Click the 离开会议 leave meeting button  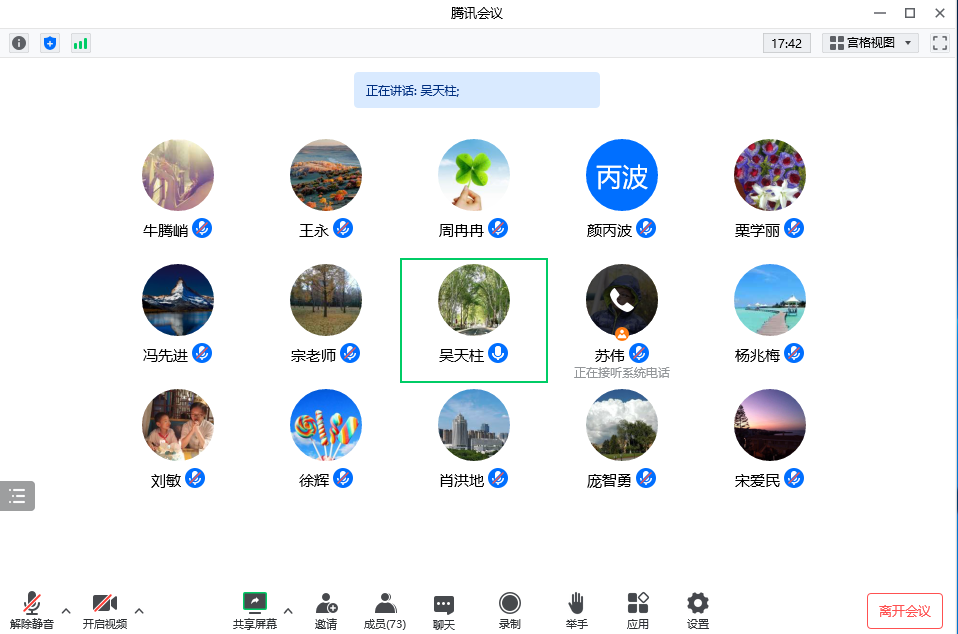[x=905, y=611]
